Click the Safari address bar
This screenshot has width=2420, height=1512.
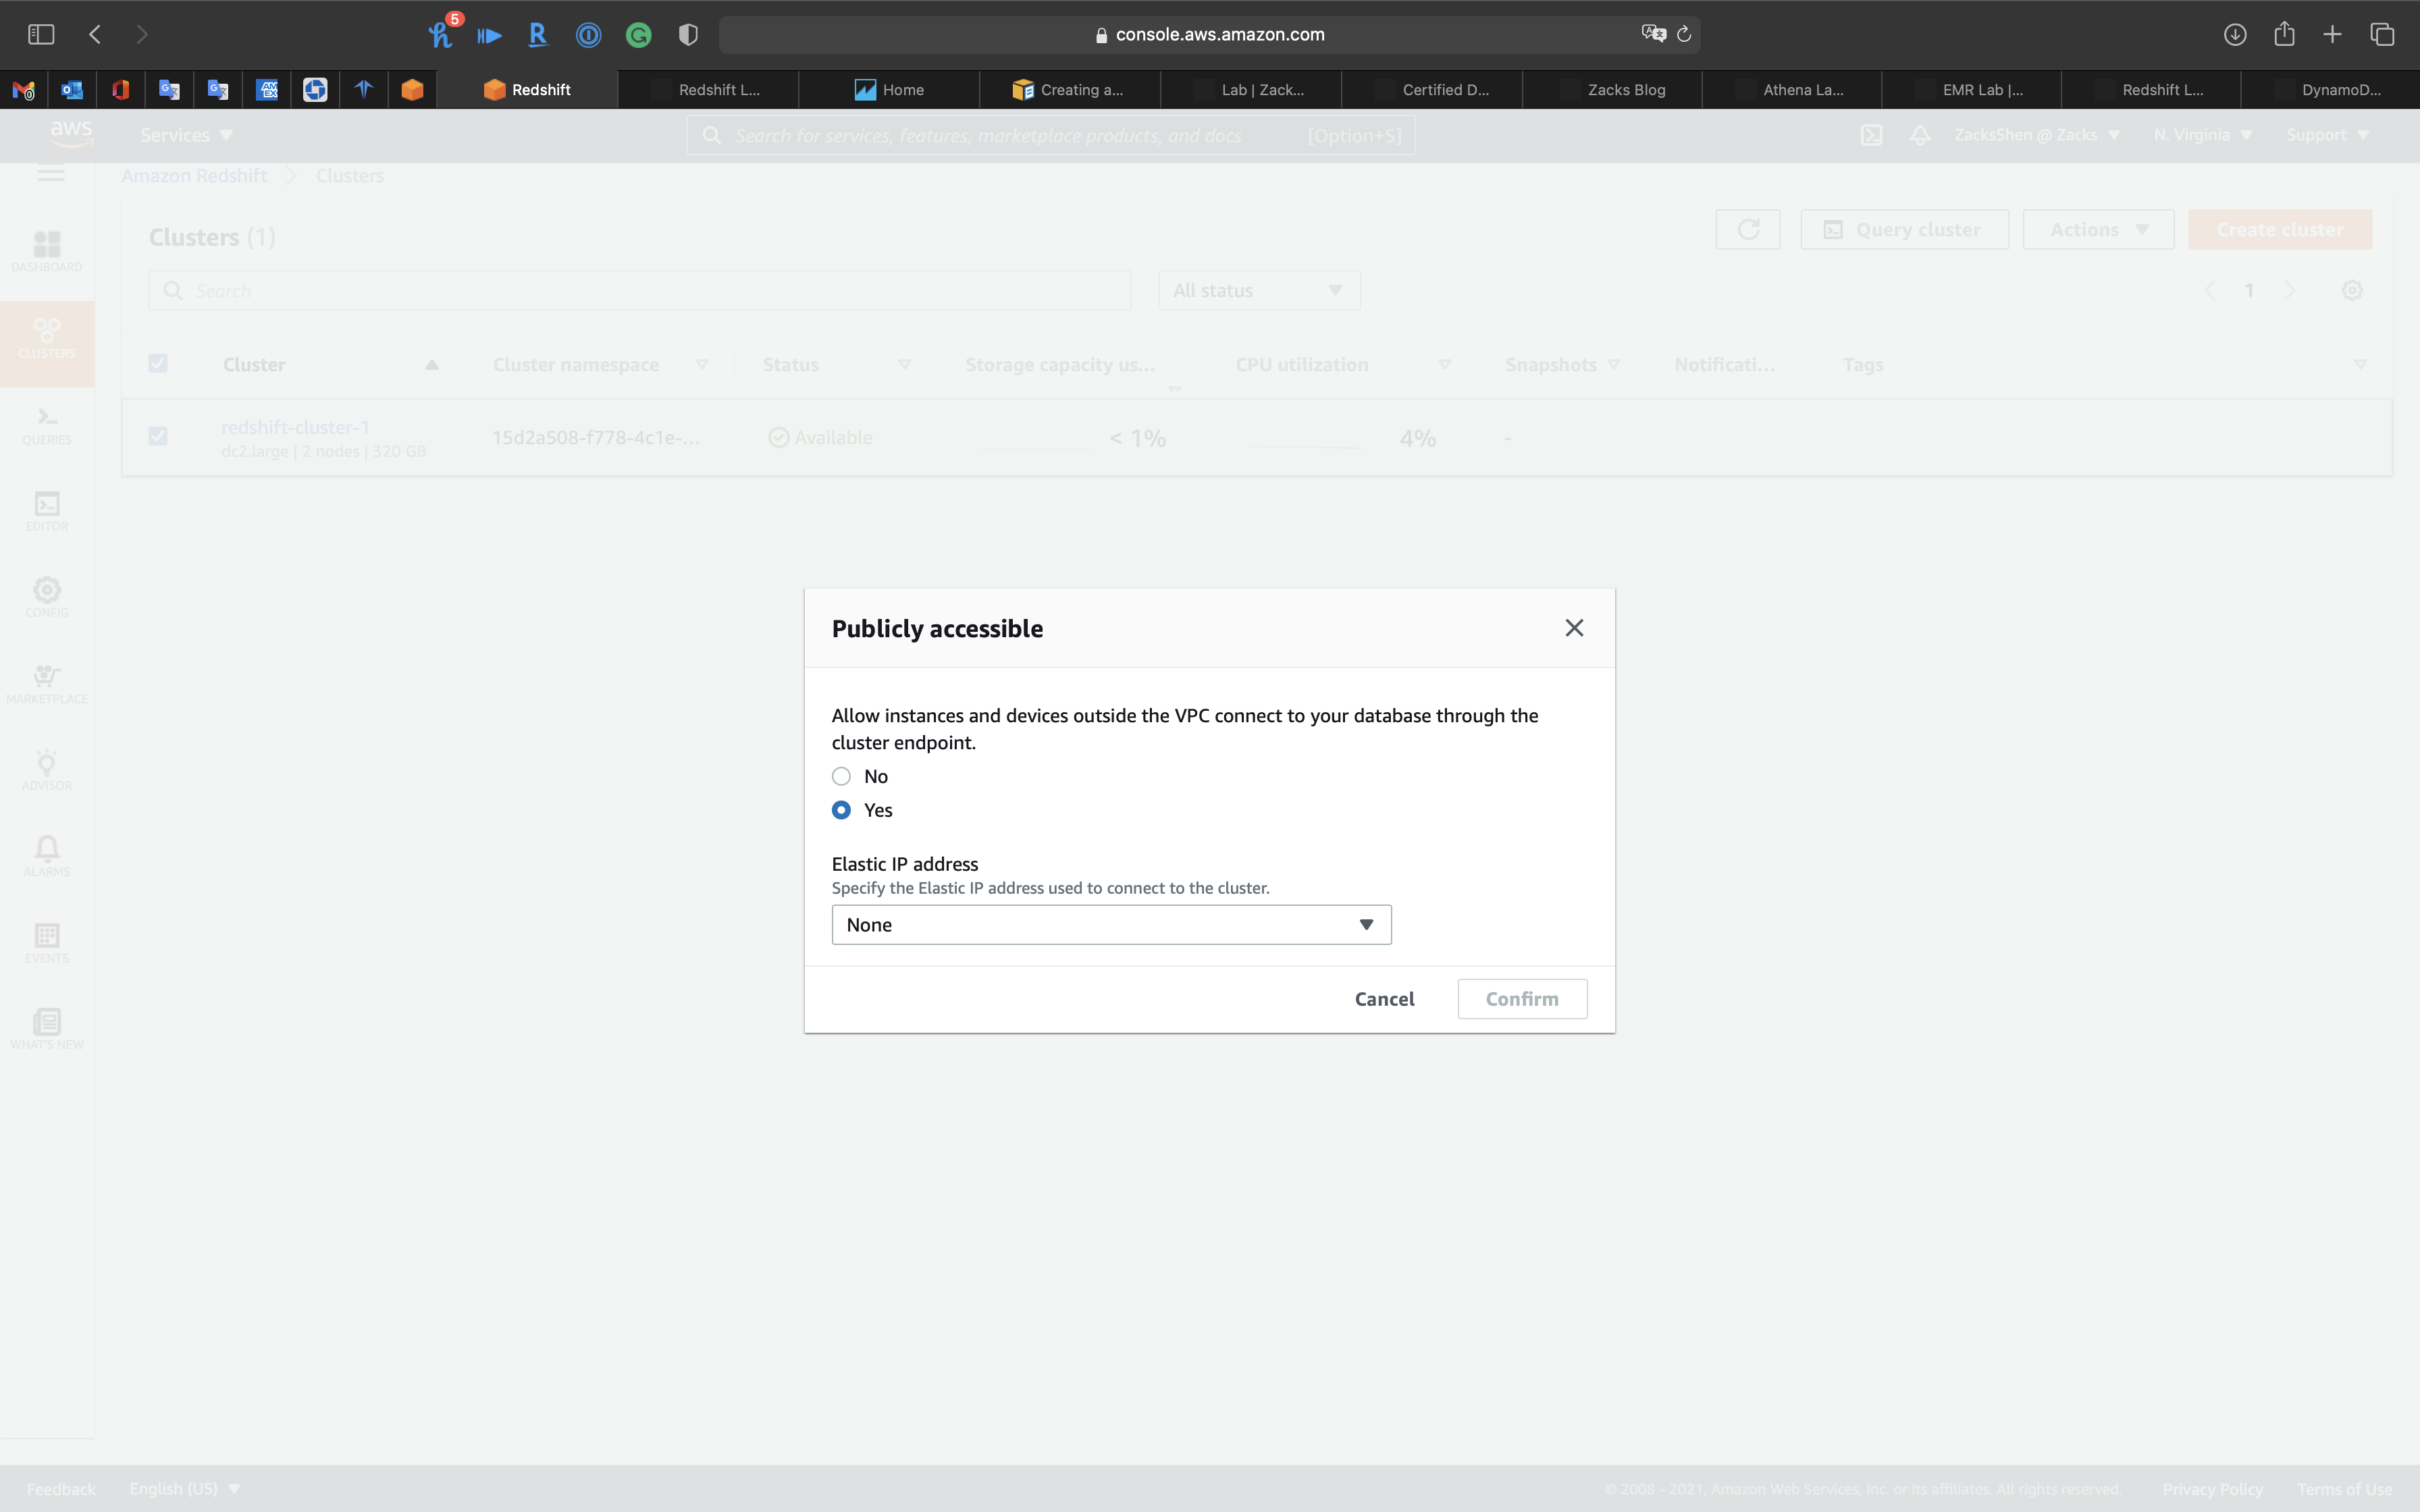[1219, 34]
